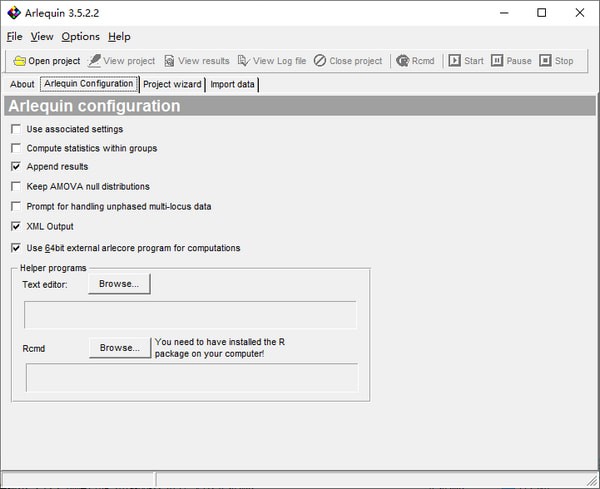Open a project from the toolbar
The width and height of the screenshot is (600, 489).
47,61
